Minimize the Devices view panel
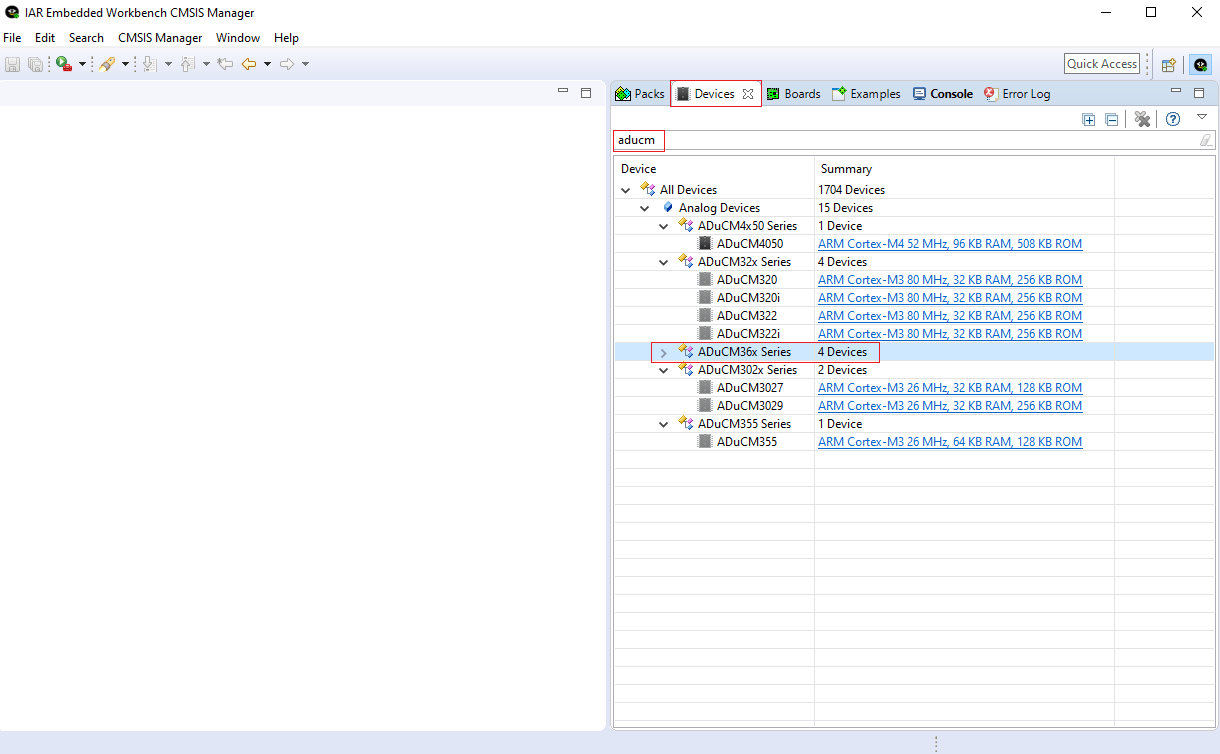Image resolution: width=1220 pixels, height=754 pixels. (x=1177, y=92)
